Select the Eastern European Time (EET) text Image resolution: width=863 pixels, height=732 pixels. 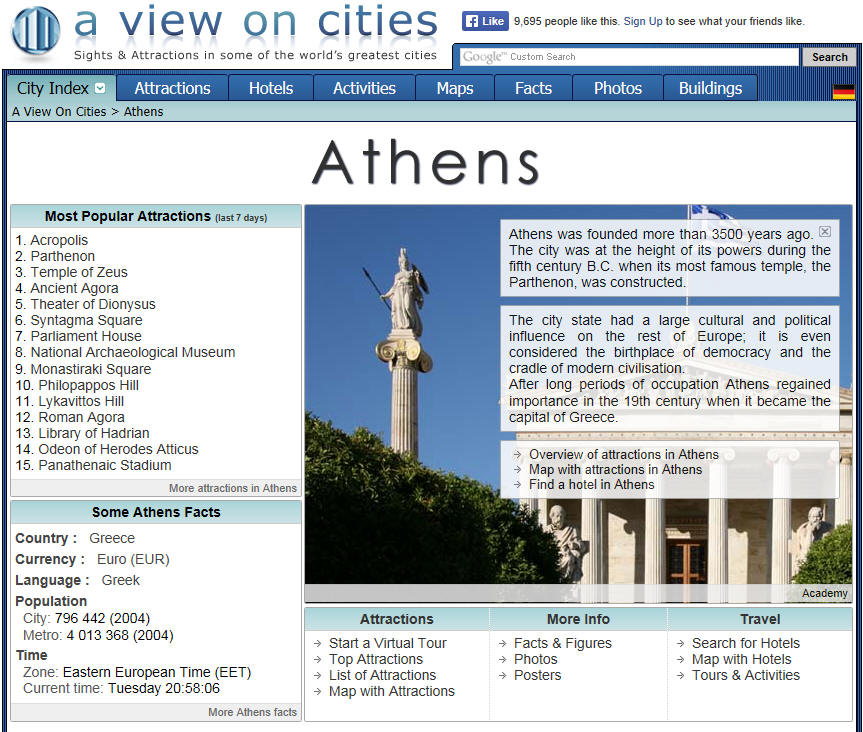(157, 672)
